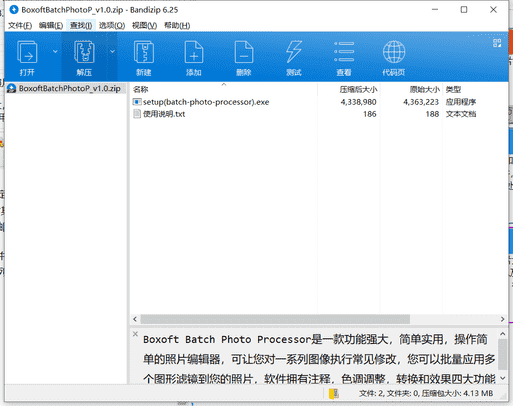Click the comment pane vertical scrollbar thumb
Viewport: 513px width, 406px height.
pyautogui.click(x=503, y=355)
